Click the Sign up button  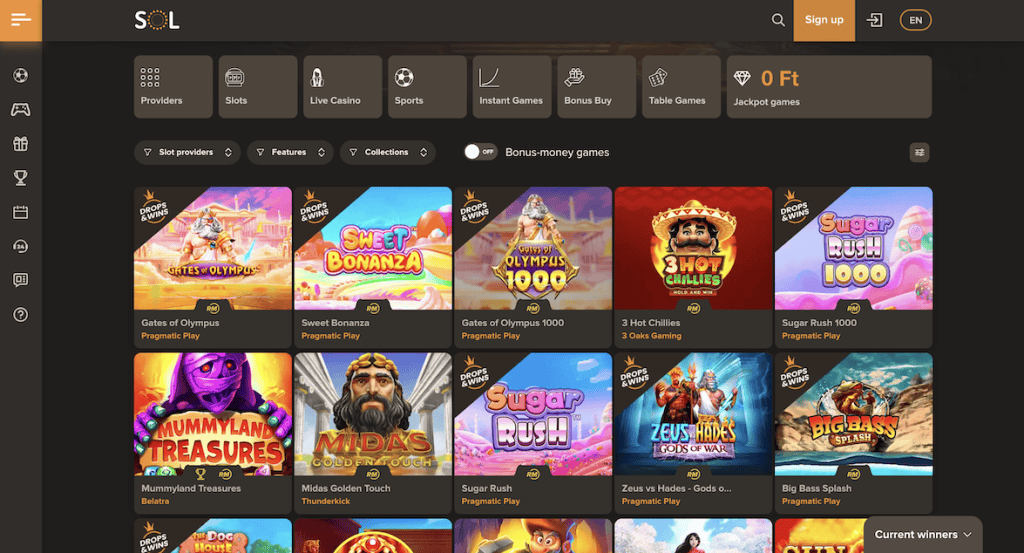coord(824,20)
